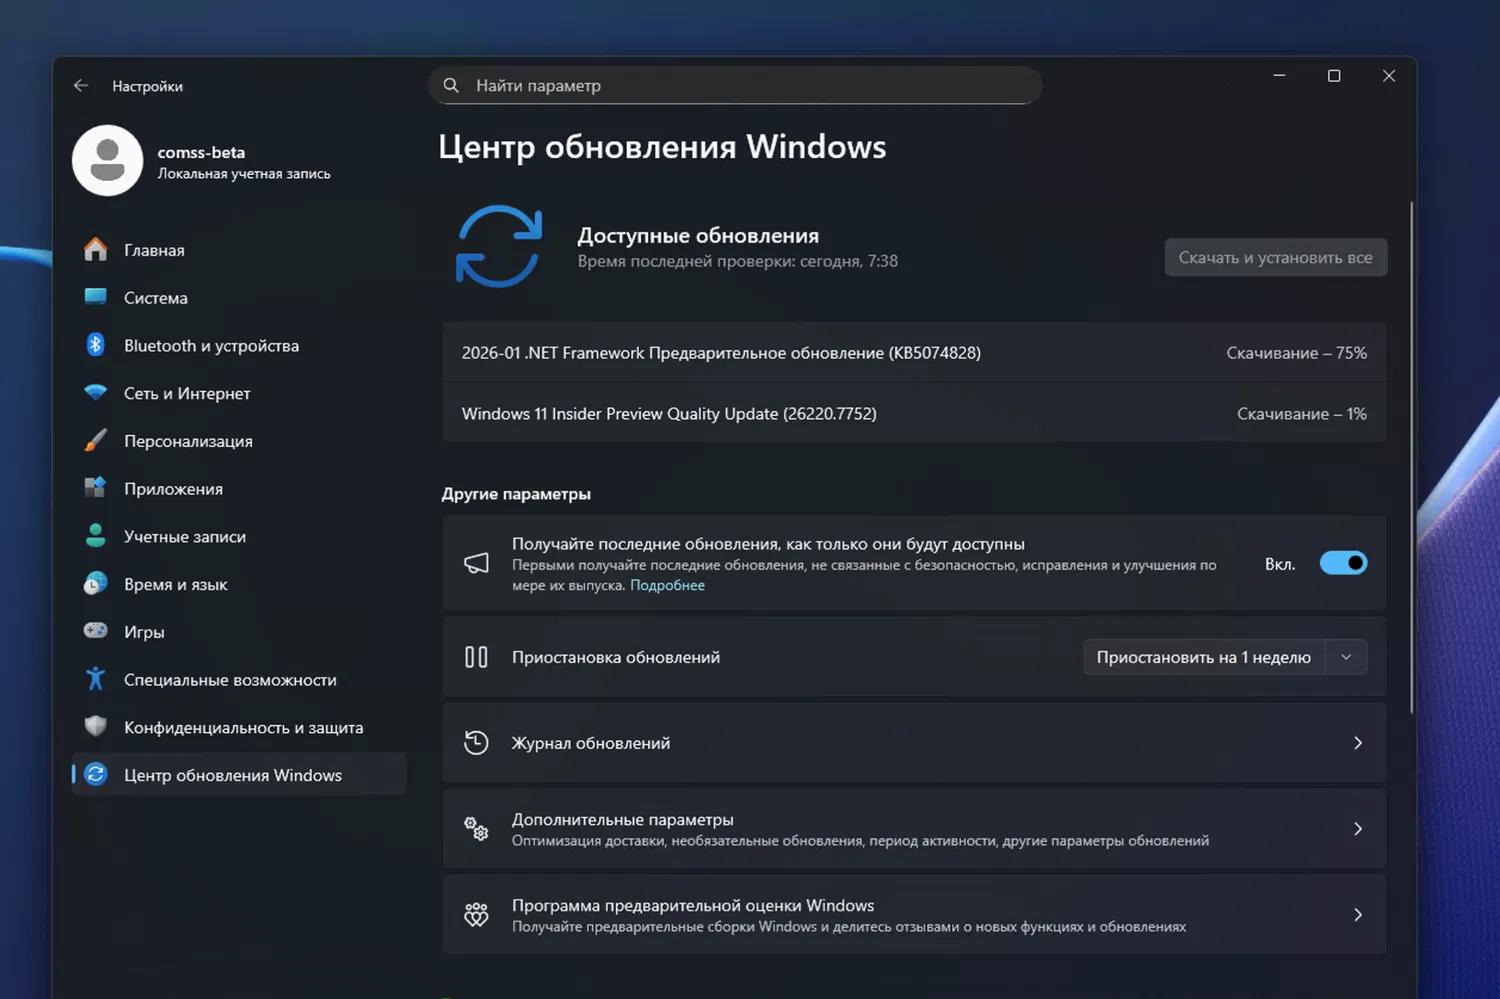This screenshot has height=999, width=1500.
Task: Click the back arrow near Настройки
Action: [x=81, y=85]
